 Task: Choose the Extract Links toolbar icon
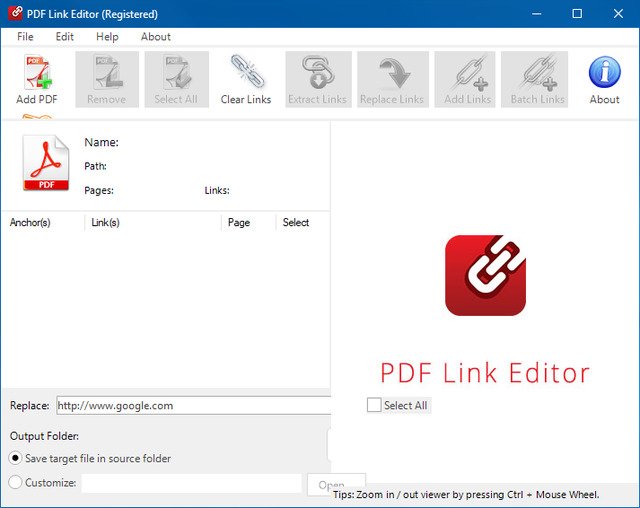317,73
